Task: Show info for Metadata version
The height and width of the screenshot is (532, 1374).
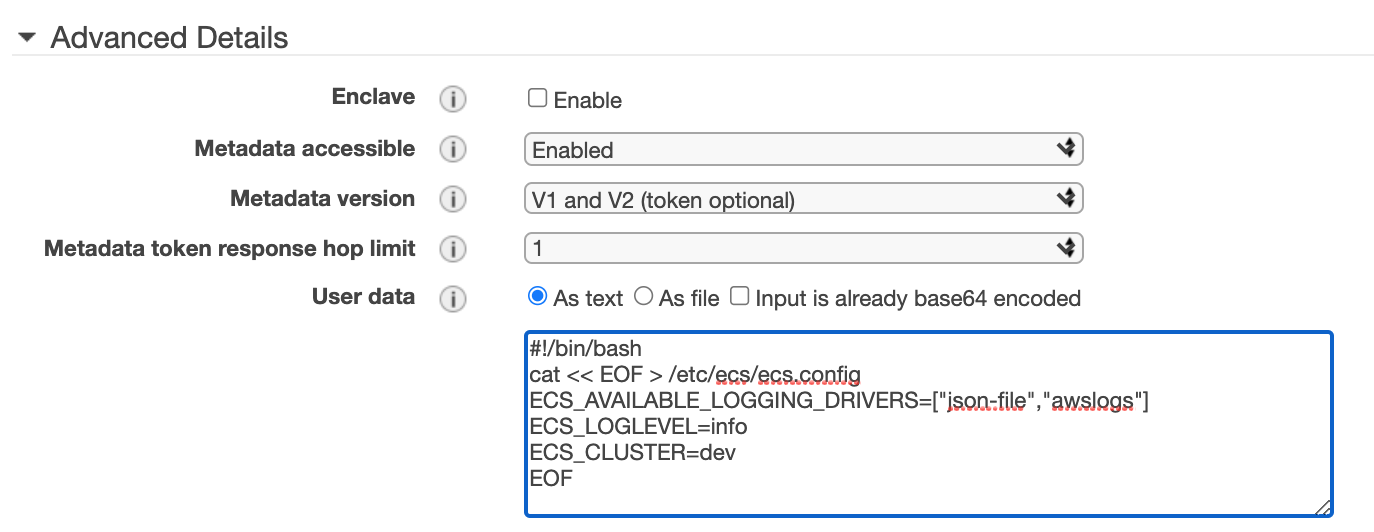Action: 454,199
